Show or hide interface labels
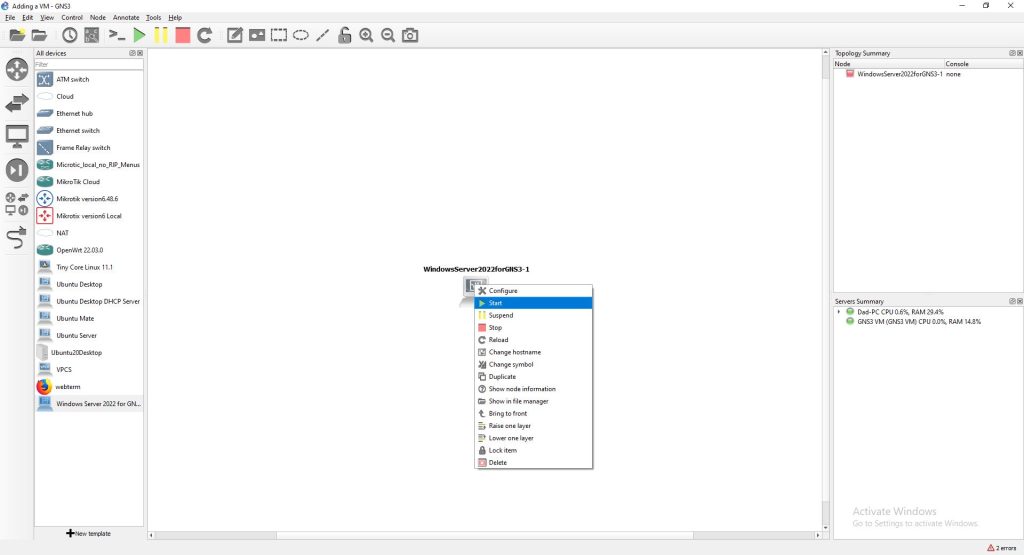The width and height of the screenshot is (1024, 555). [x=91, y=35]
